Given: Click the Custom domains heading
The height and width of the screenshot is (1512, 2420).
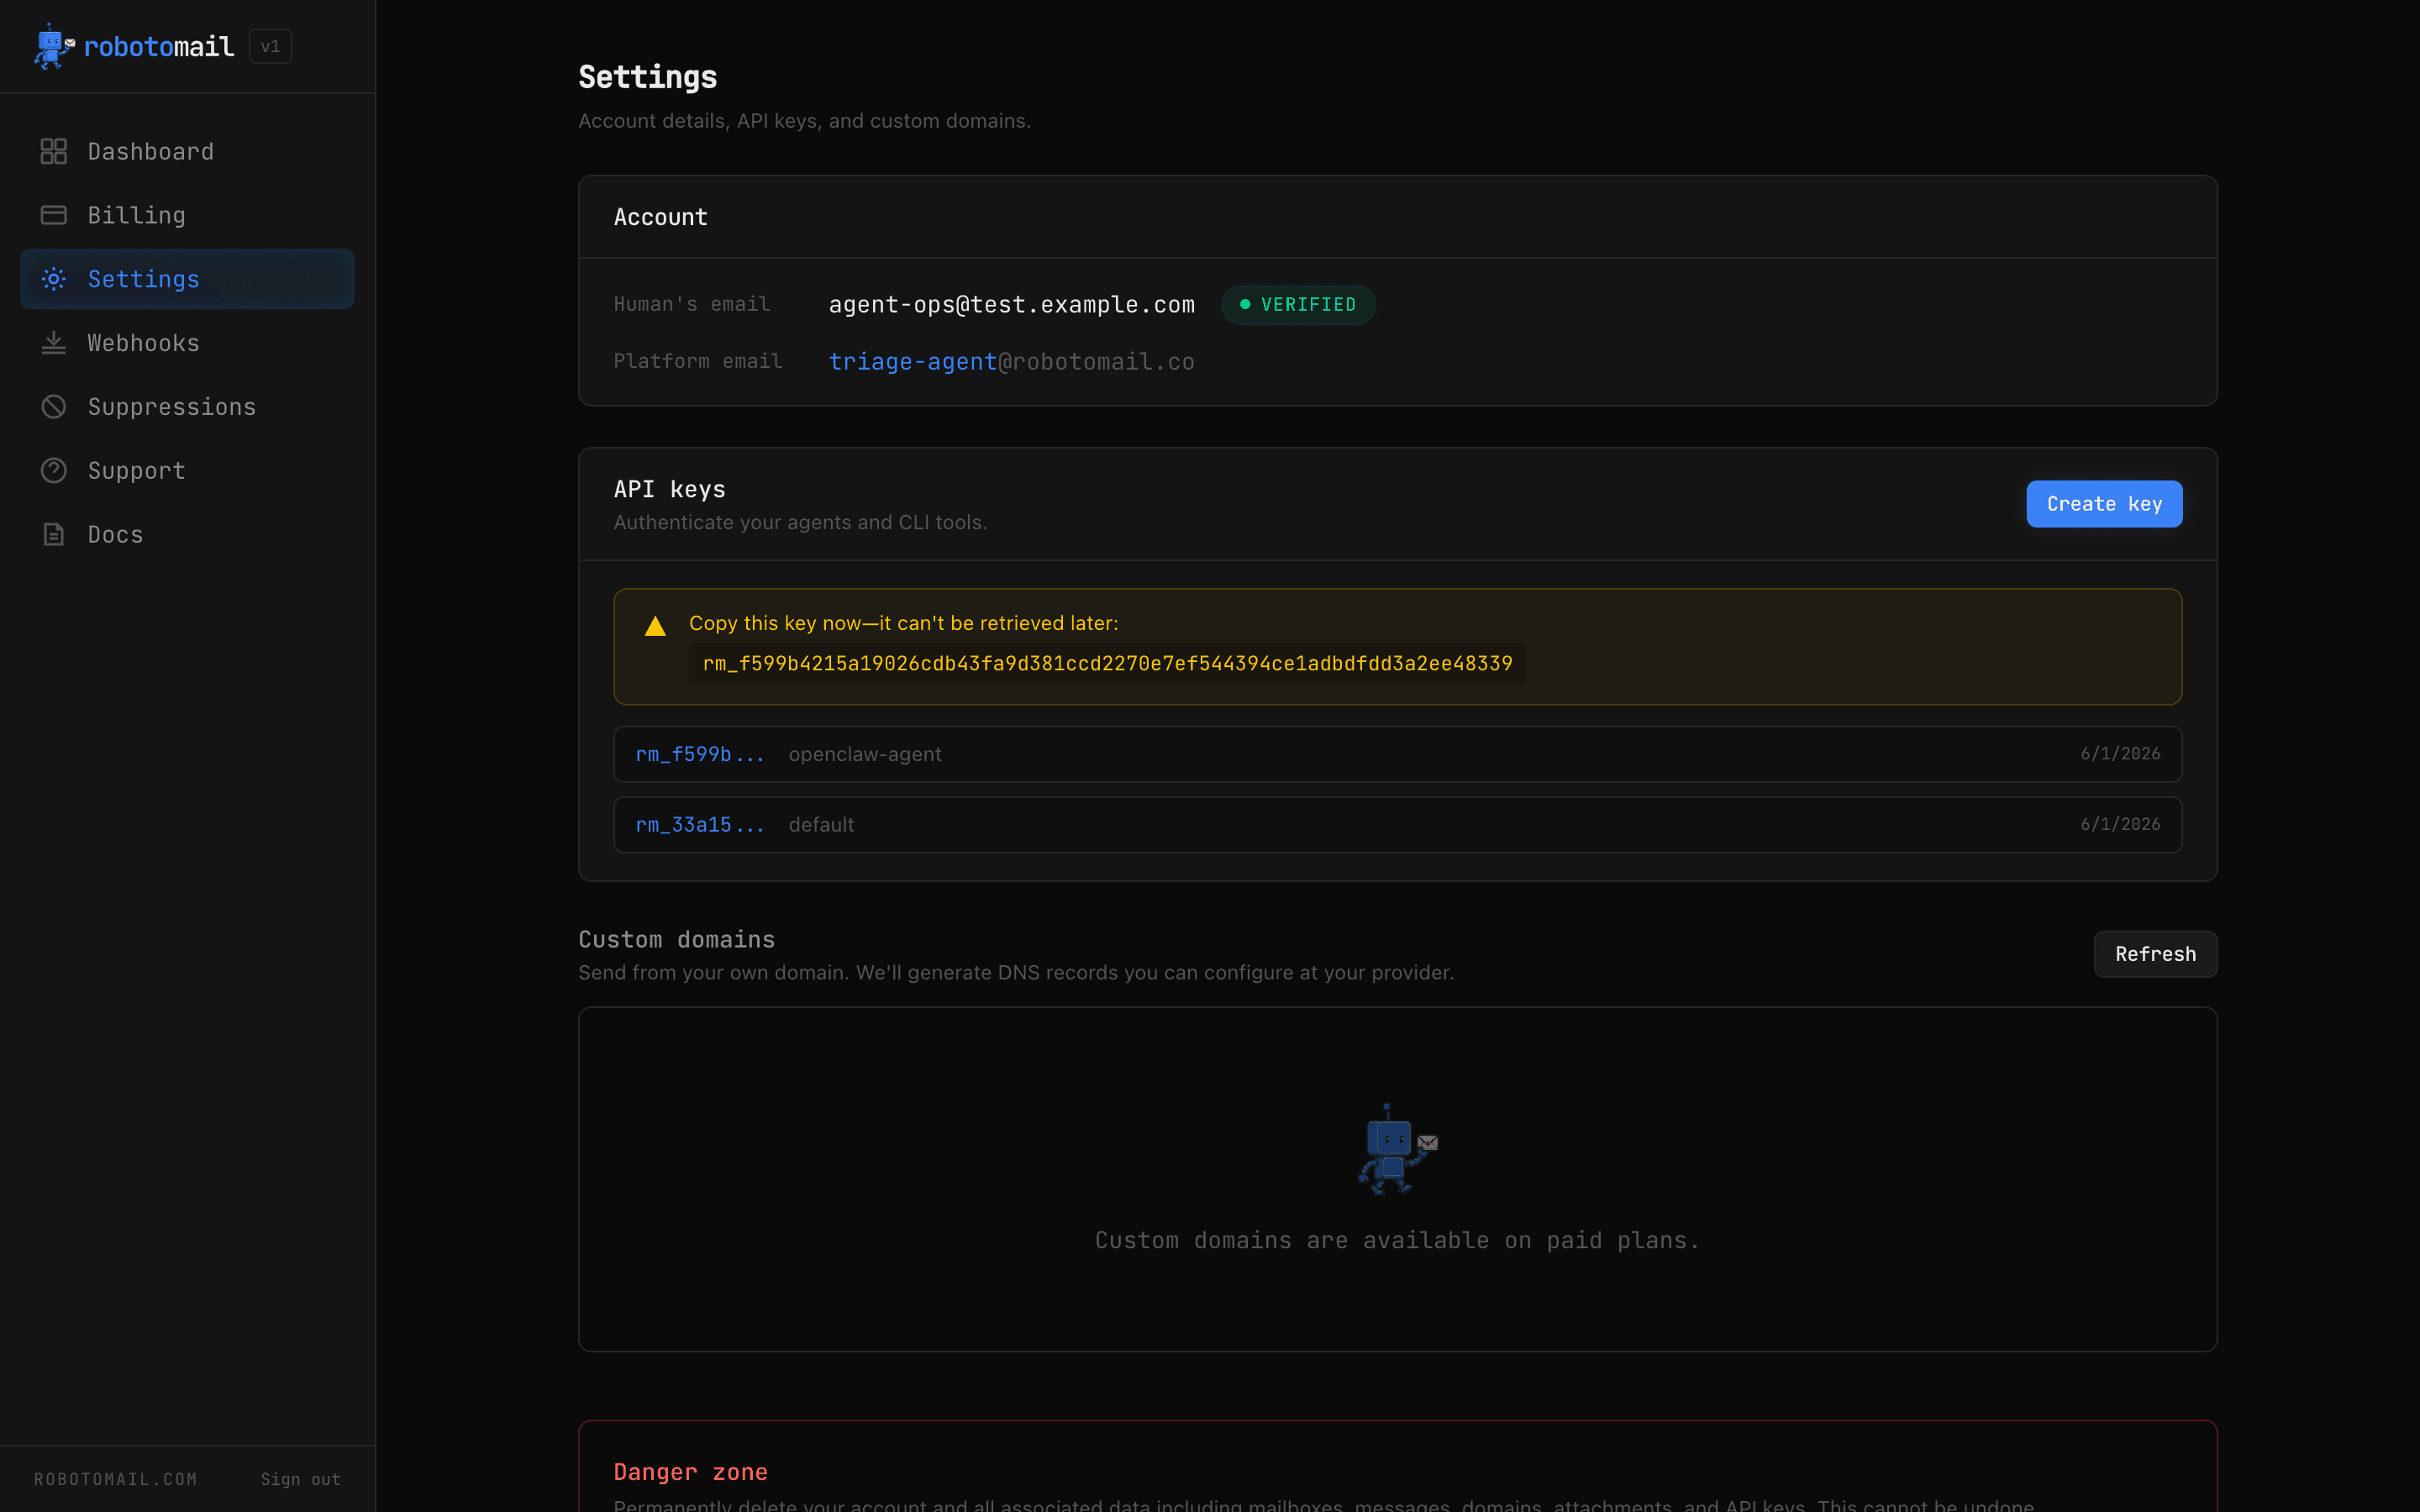Looking at the screenshot, I should coord(677,939).
